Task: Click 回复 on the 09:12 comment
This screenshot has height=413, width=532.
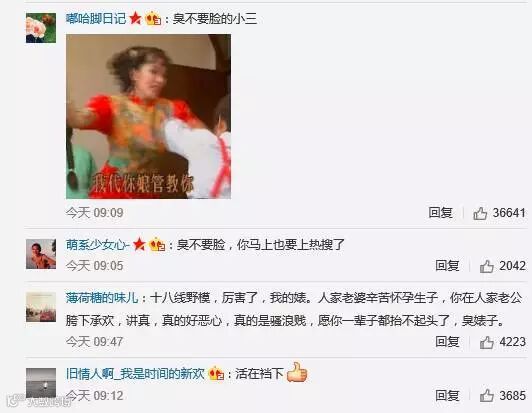Action: coord(447,395)
